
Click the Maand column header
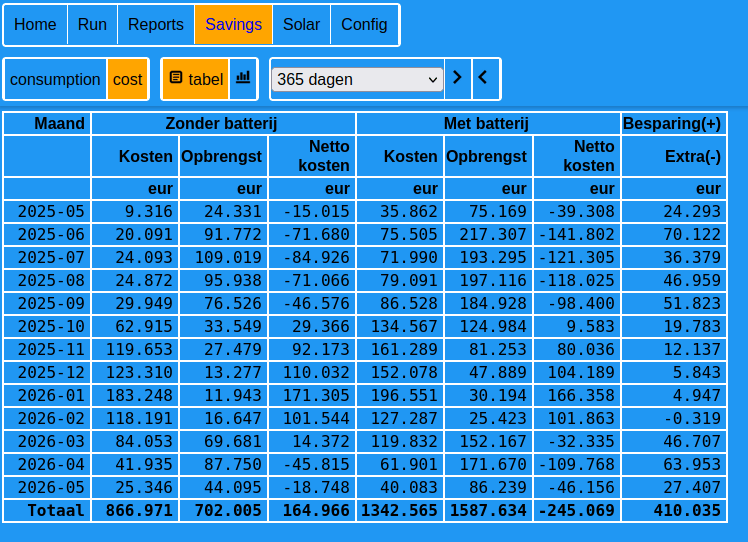click(x=47, y=124)
